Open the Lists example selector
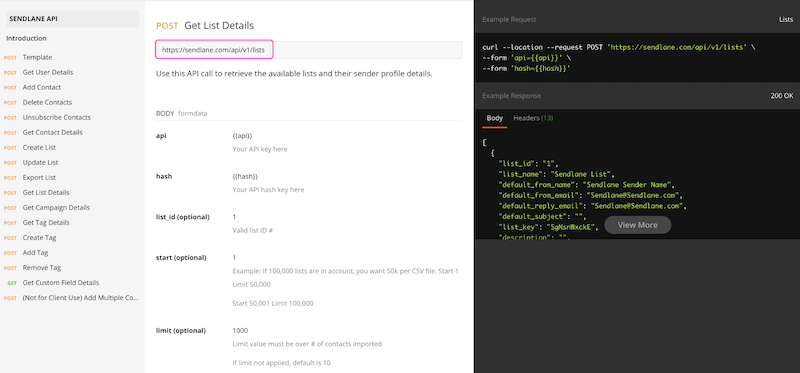The width and height of the screenshot is (800, 373). point(786,20)
